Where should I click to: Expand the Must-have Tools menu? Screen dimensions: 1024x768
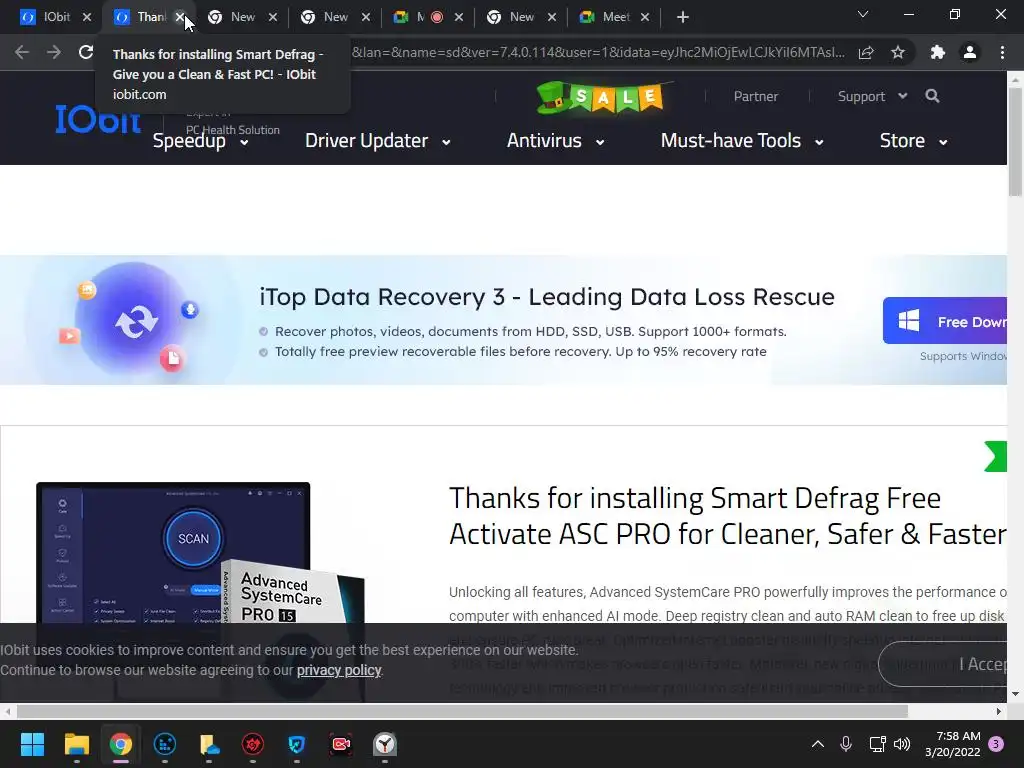pyautogui.click(x=742, y=141)
